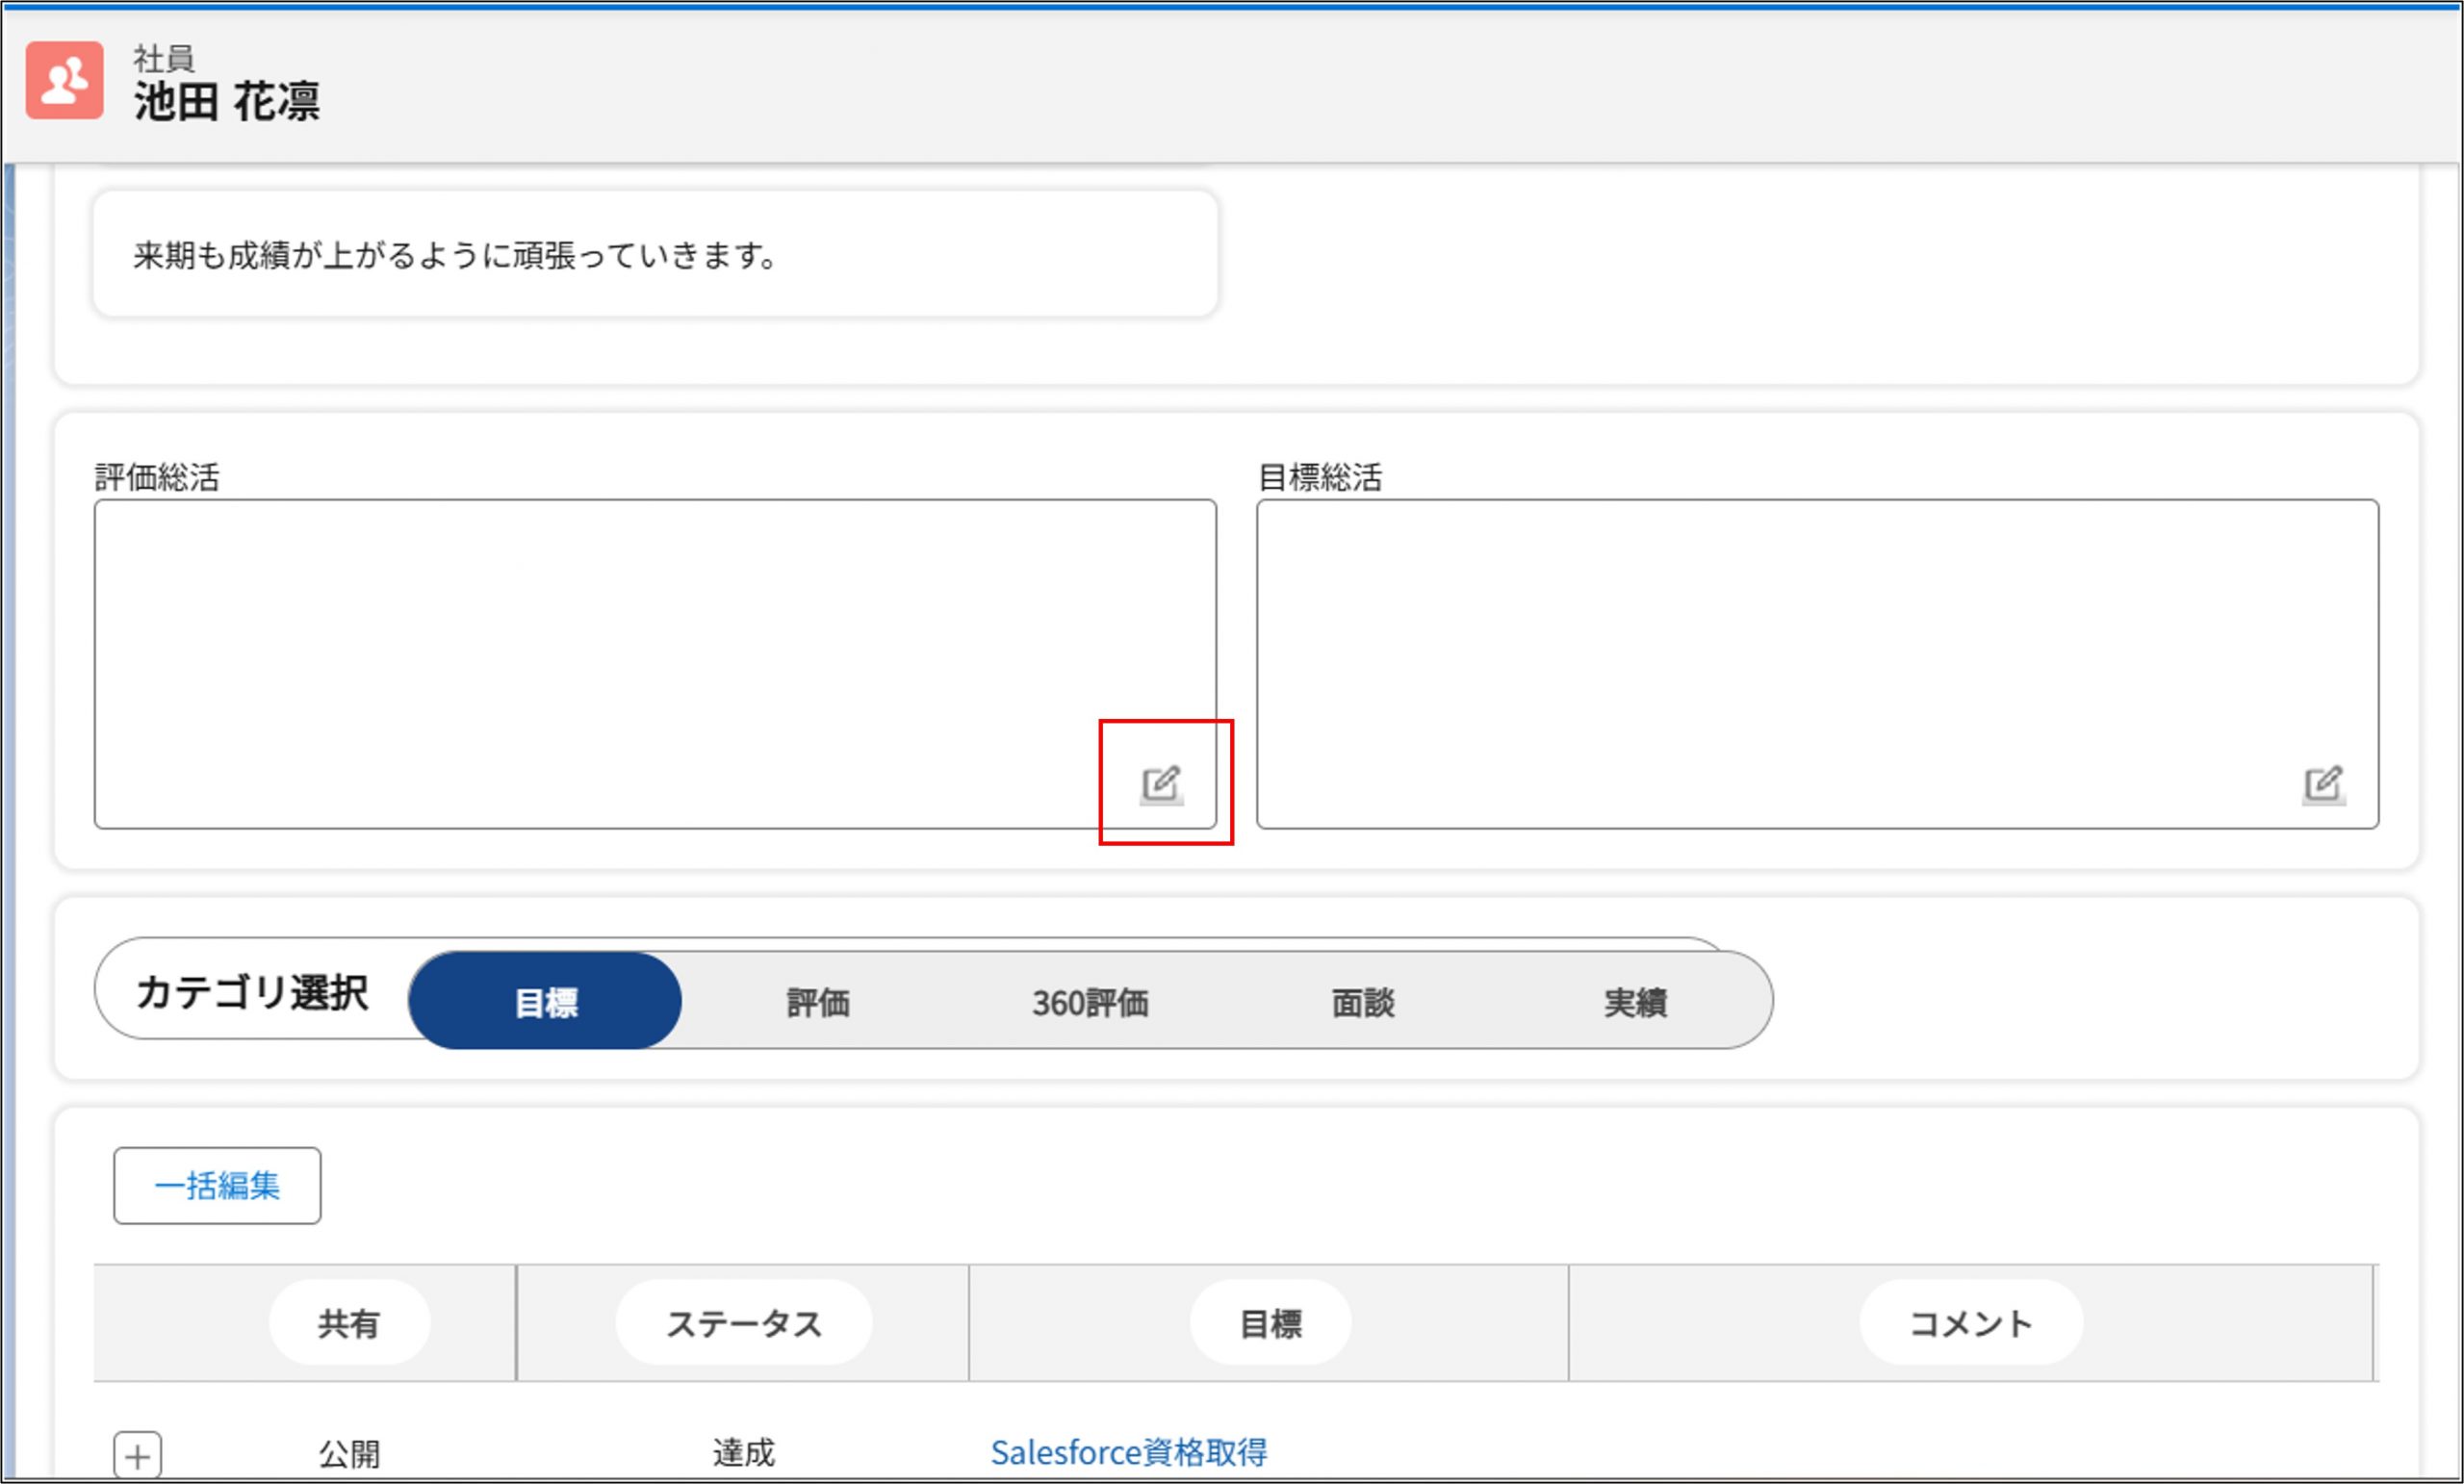The height and width of the screenshot is (1484, 2464).
Task: Click the 一括編集 button
Action: click(x=217, y=1186)
